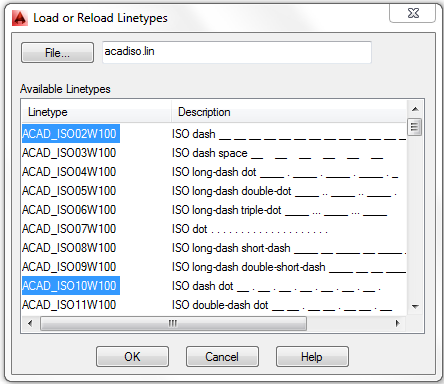
Task: Cancel the linetype loading dialog
Action: coord(222,357)
